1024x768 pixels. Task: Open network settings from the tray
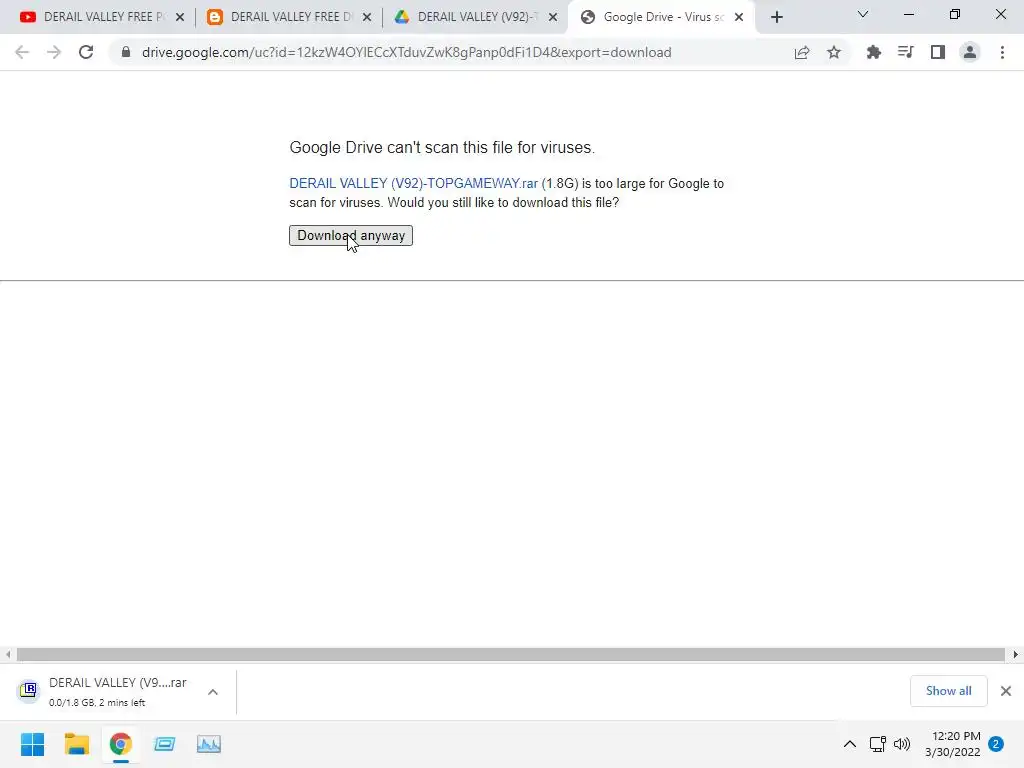[878, 744]
